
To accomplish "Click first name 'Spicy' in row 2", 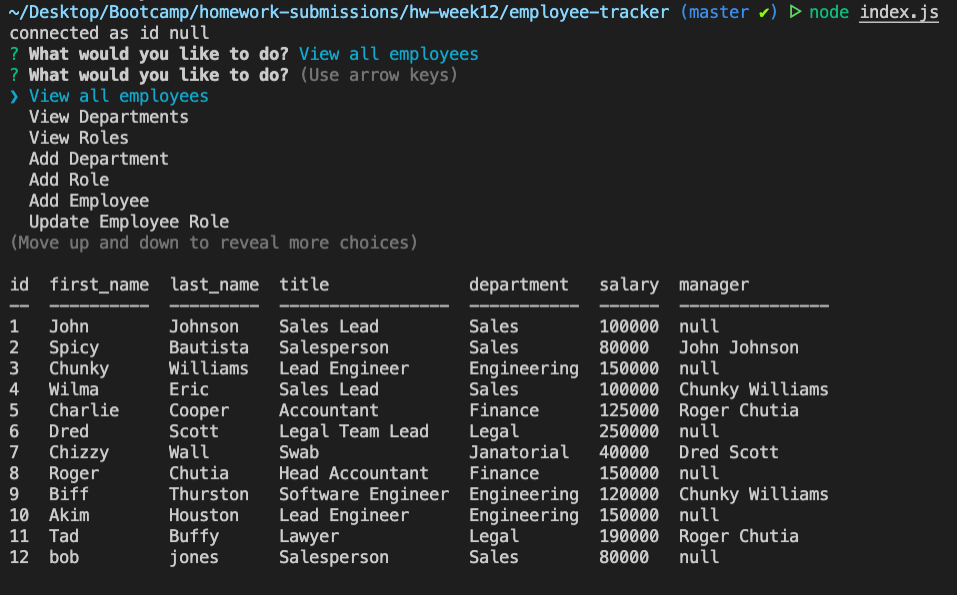I will pos(74,348).
